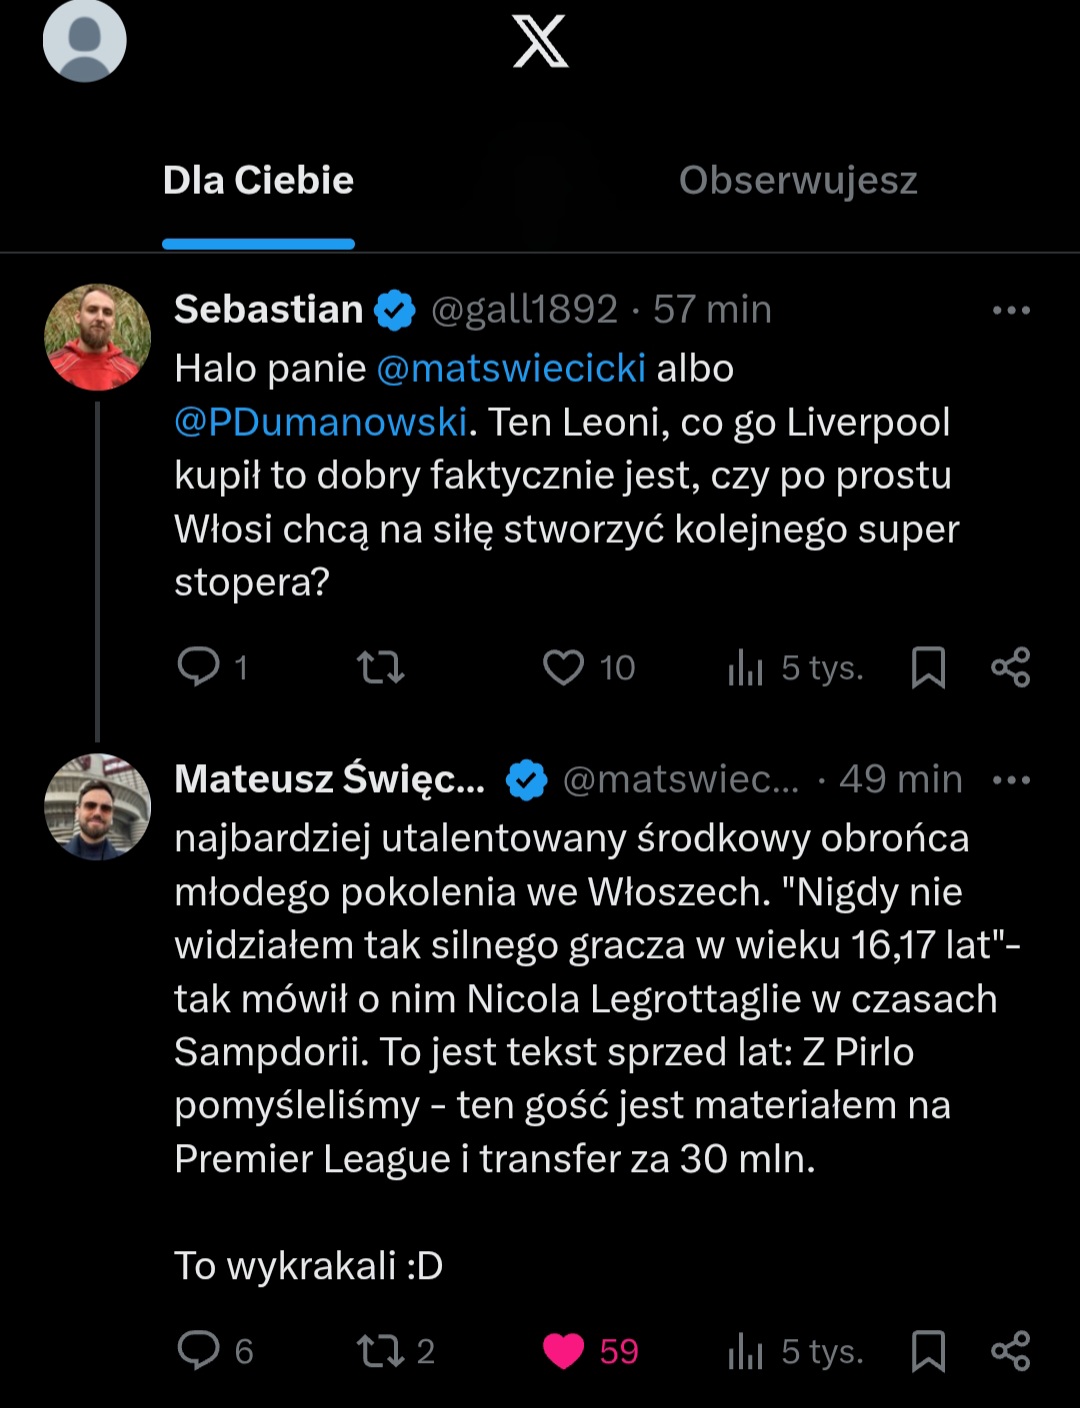Open more options on Mateusz's tweet
The height and width of the screenshot is (1408, 1080).
point(1011,780)
